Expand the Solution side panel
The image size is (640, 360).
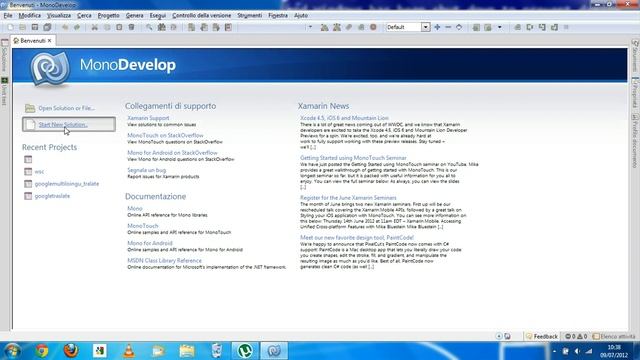(x=4, y=55)
